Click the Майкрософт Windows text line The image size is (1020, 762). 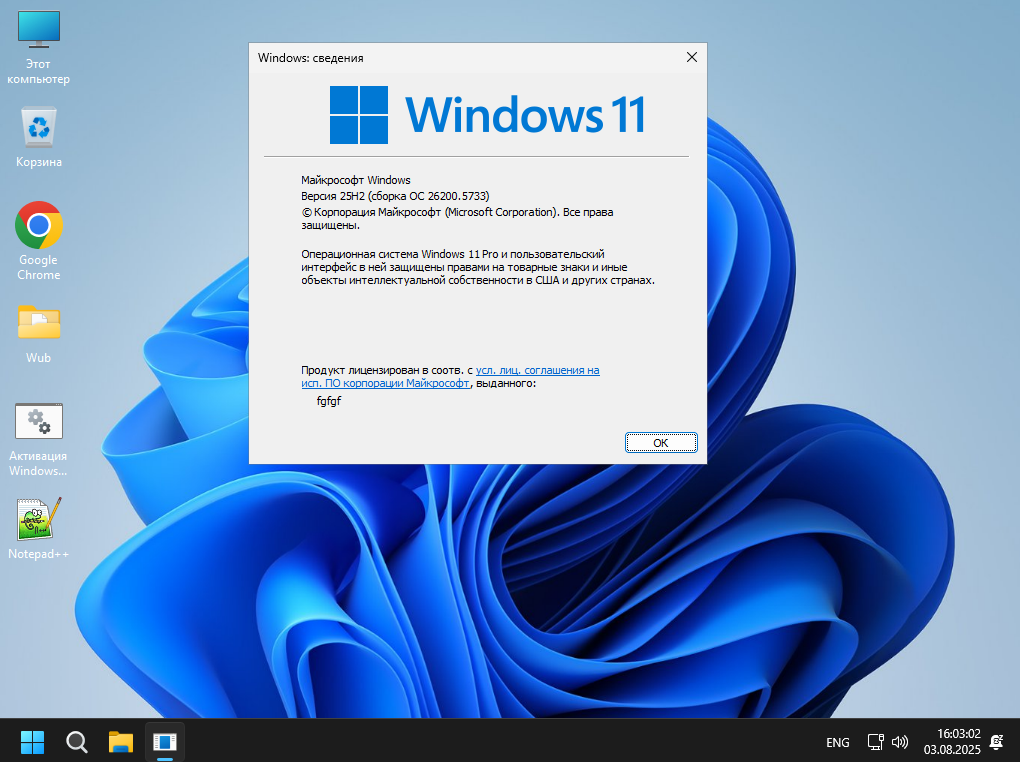(356, 180)
